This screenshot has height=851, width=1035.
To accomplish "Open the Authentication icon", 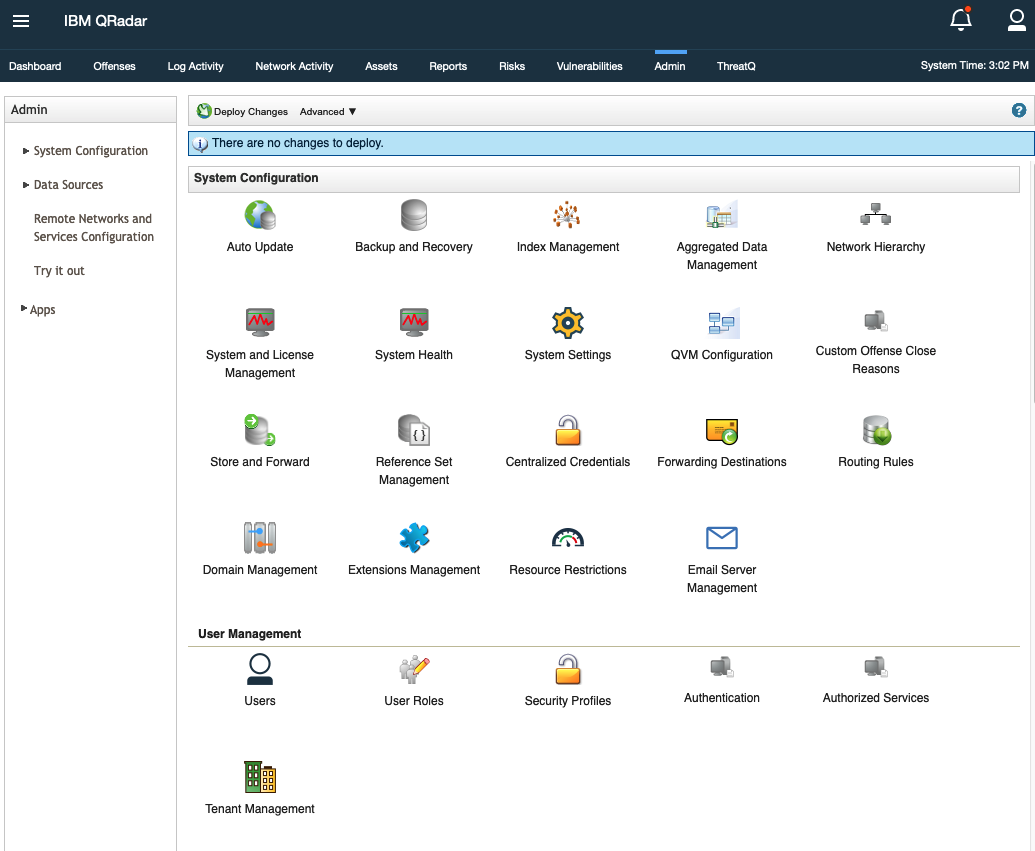I will point(721,667).
